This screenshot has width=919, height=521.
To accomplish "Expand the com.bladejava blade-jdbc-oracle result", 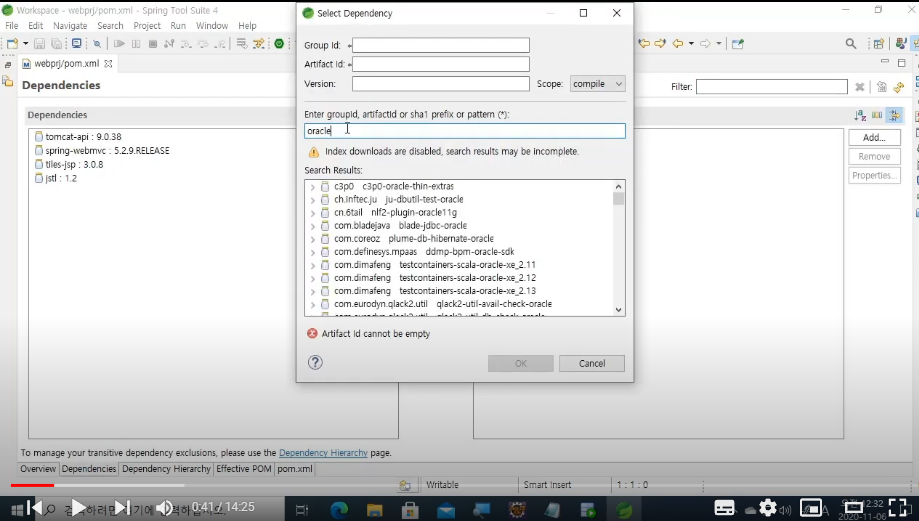I will coord(312,226).
